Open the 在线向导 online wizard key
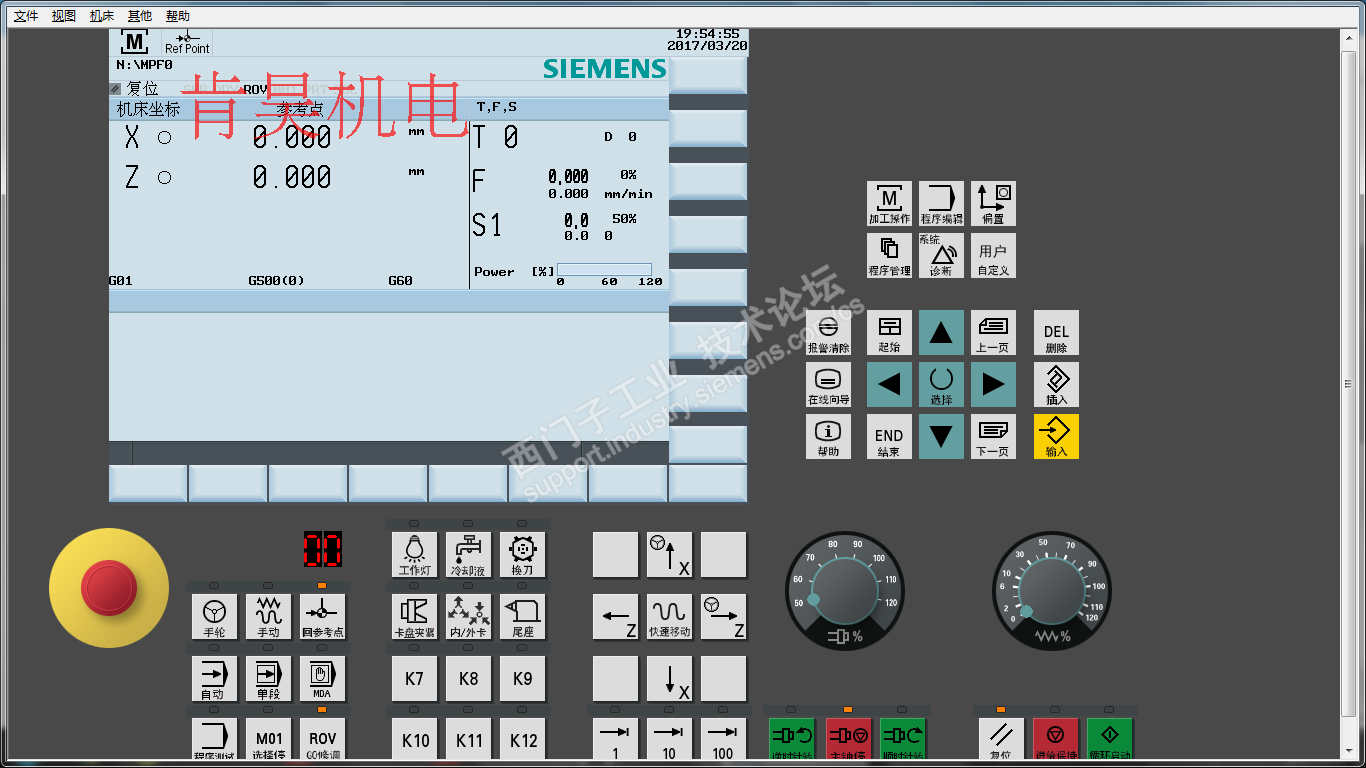The height and width of the screenshot is (768, 1366). point(828,385)
